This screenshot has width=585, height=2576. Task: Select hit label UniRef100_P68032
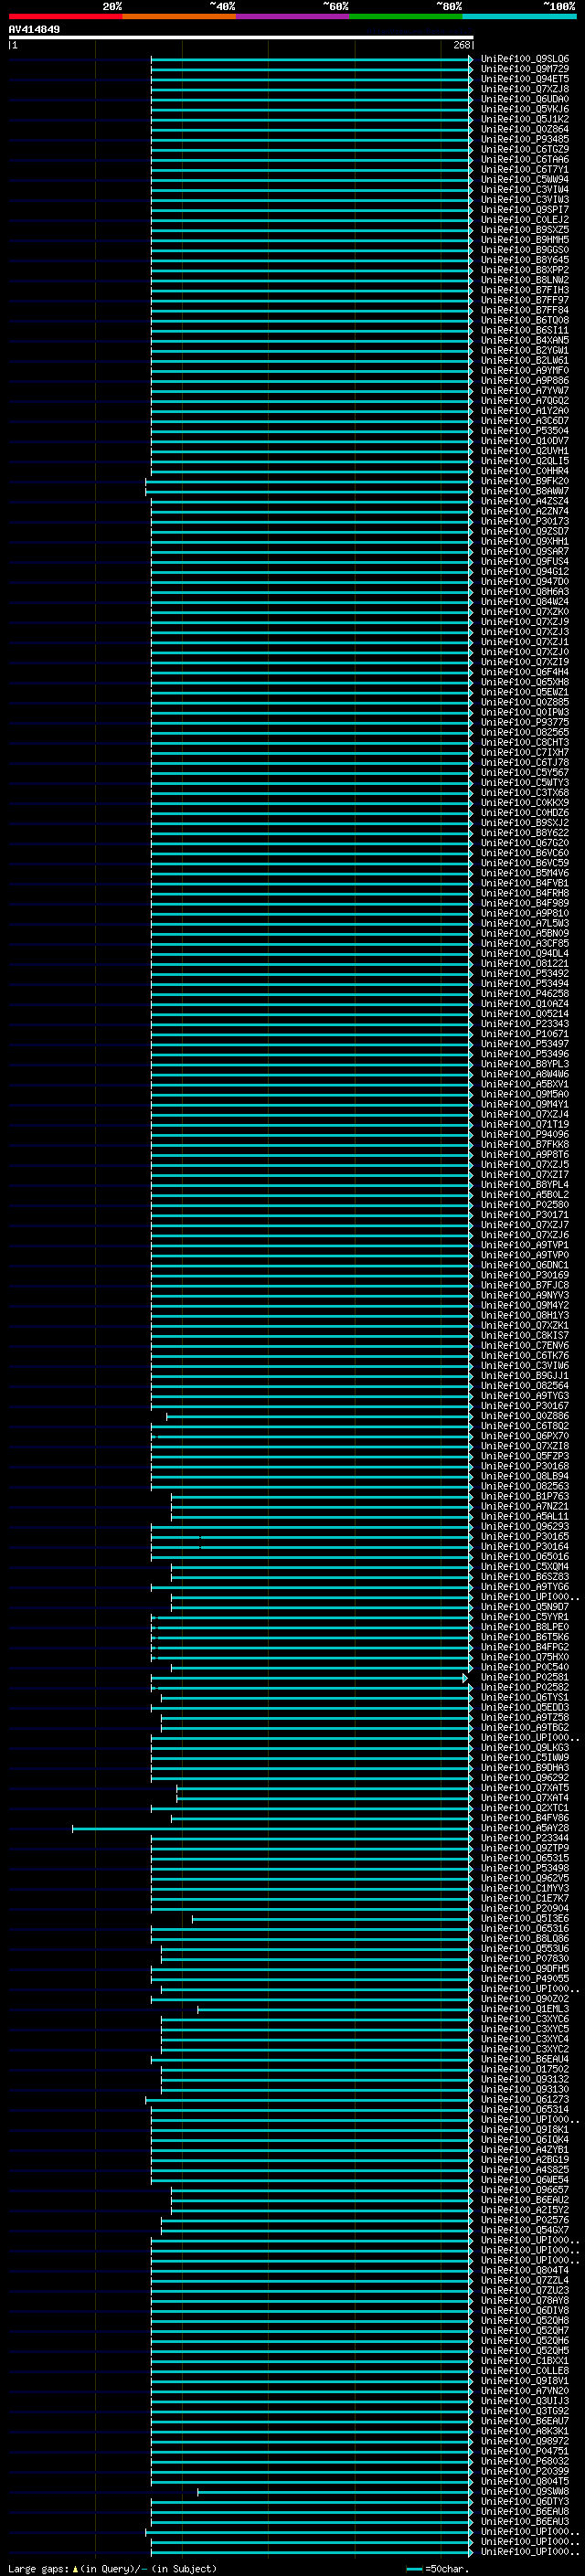(x=525, y=2462)
